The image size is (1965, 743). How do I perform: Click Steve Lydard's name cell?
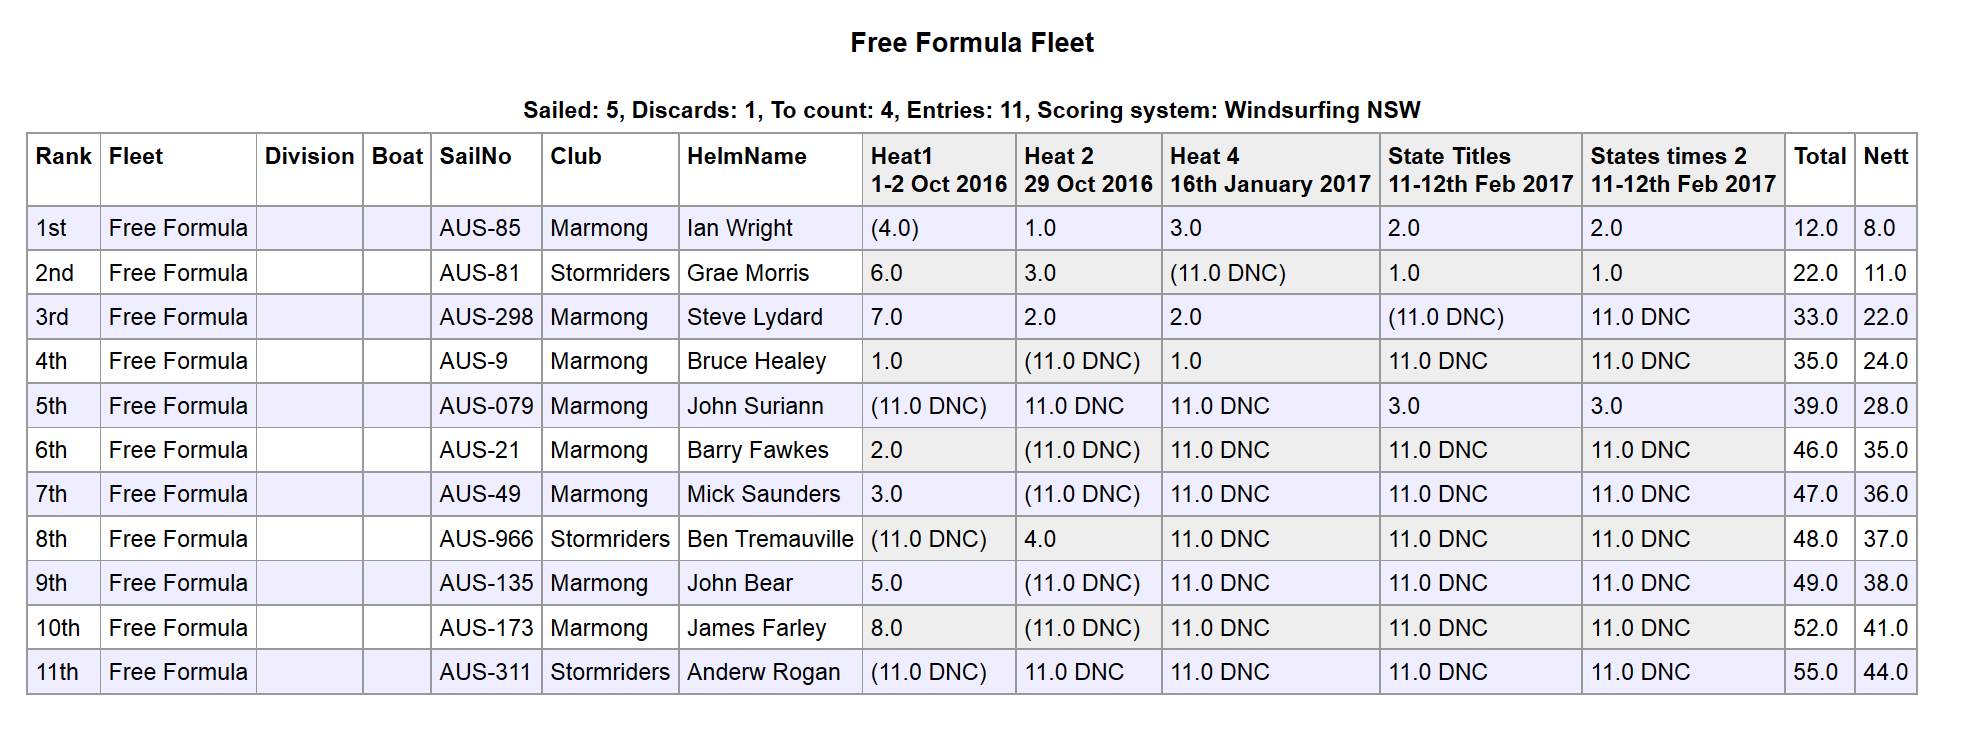pyautogui.click(x=754, y=318)
